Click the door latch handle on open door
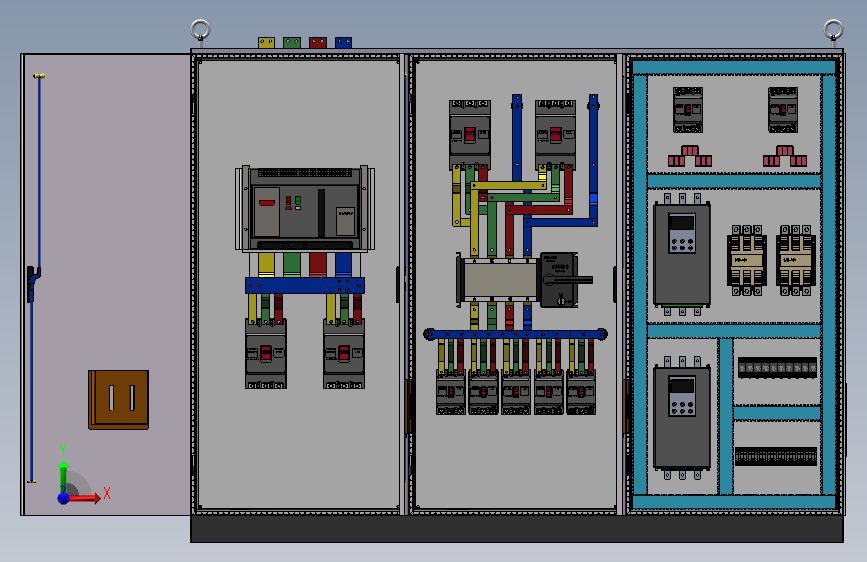 pos(33,283)
